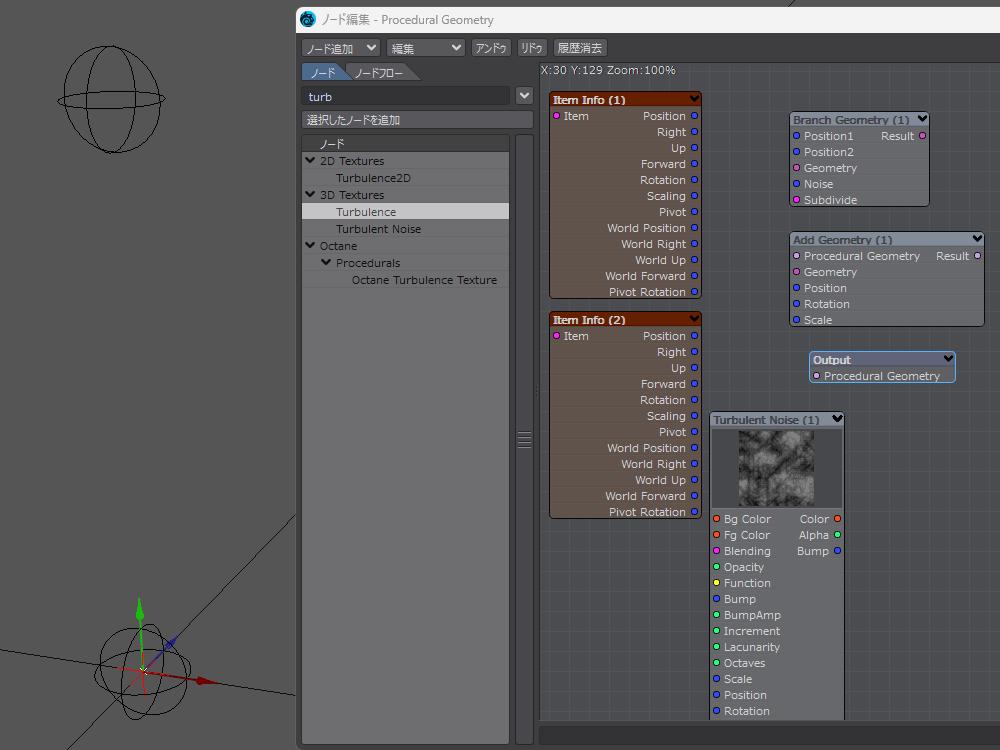The height and width of the screenshot is (750, 1000).
Task: Click Opacity input port on Turbulent Noise
Action: 717,567
